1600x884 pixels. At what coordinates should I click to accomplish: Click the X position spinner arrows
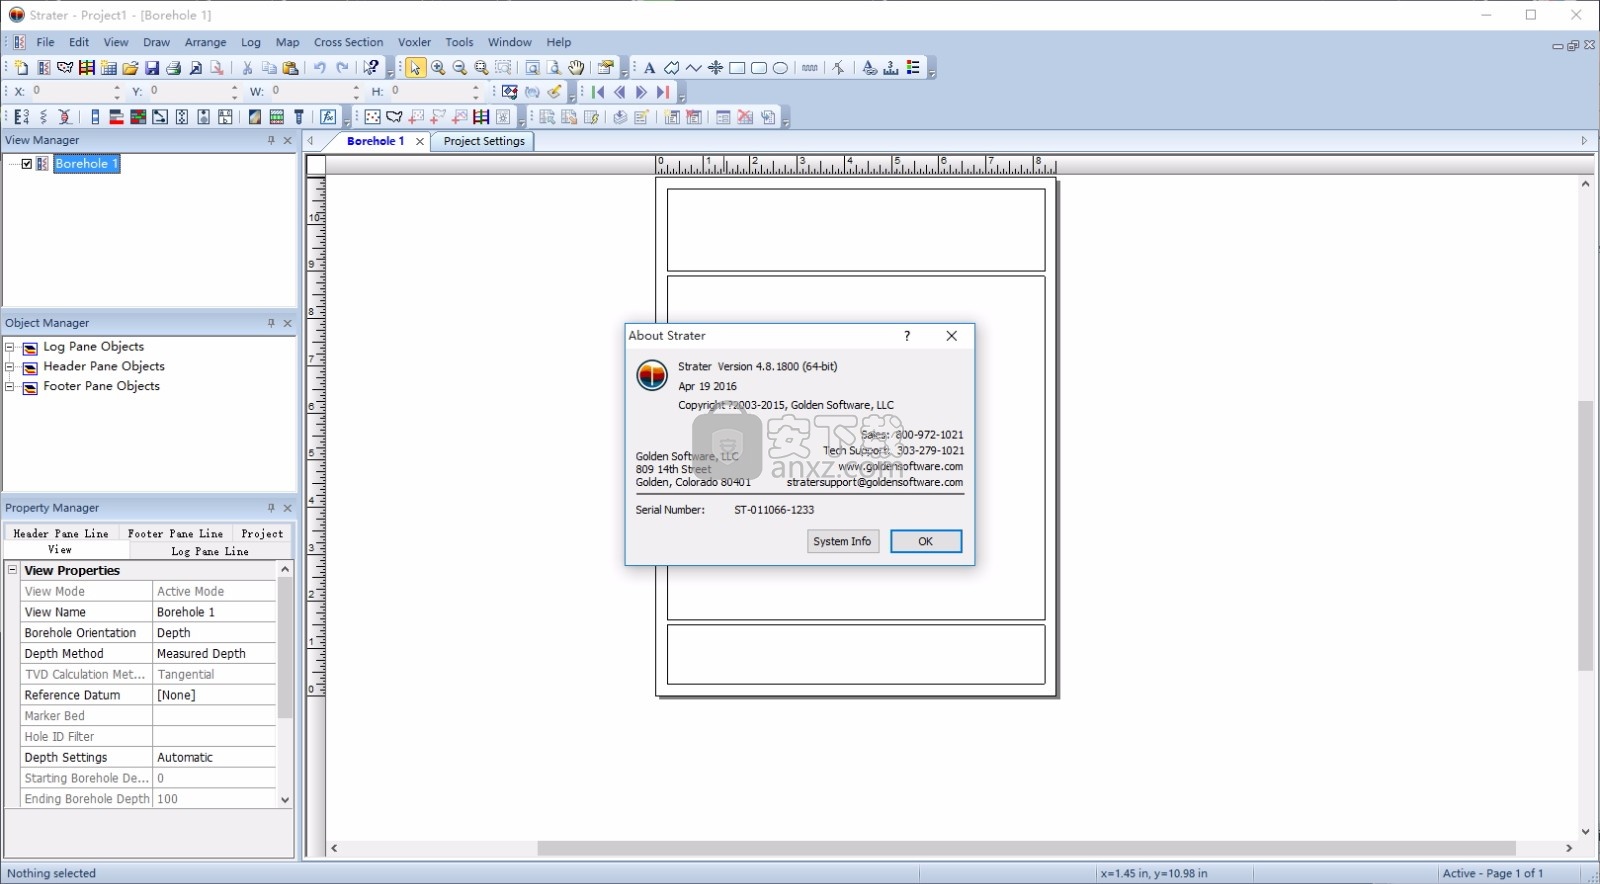click(117, 91)
